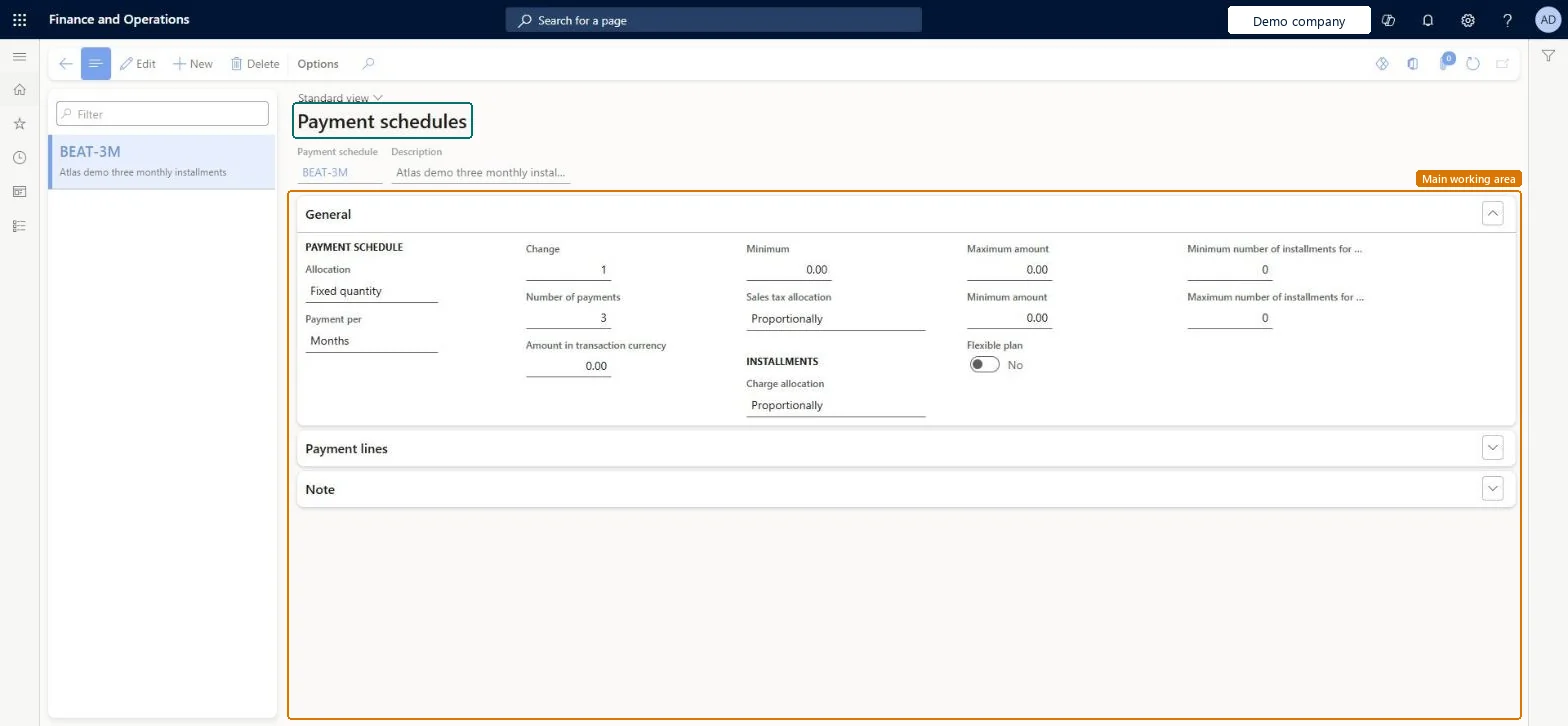This screenshot has width=1568, height=726.
Task: Expand the Note section
Action: tap(1493, 489)
